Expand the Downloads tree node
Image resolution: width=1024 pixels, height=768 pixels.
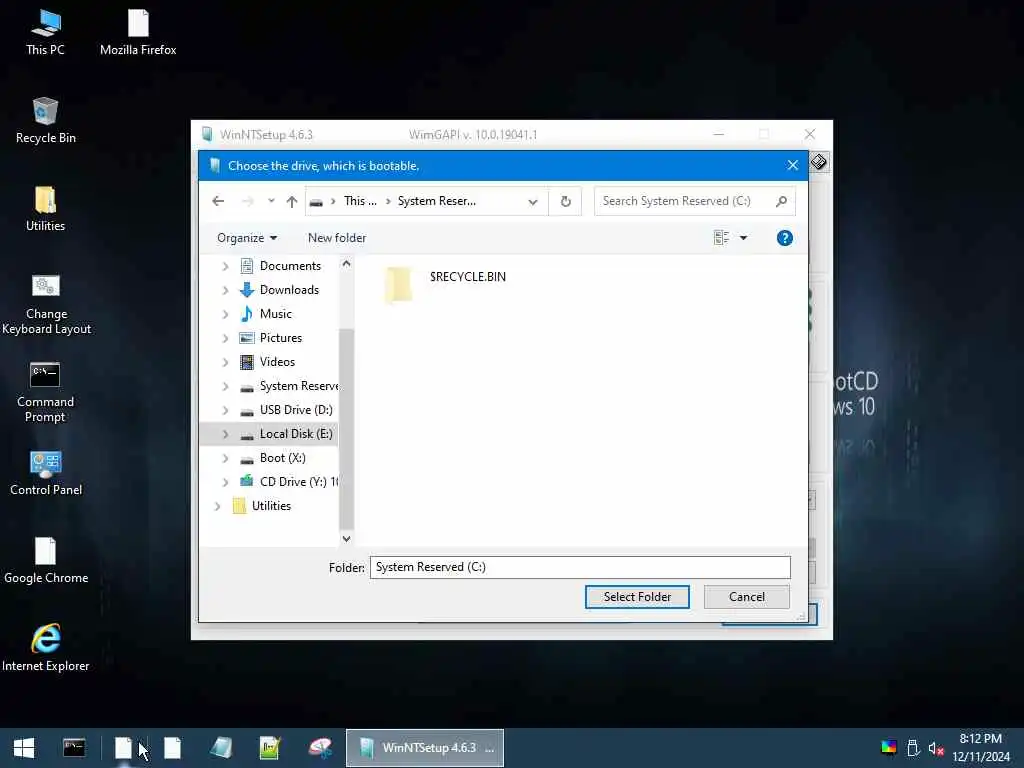point(225,290)
